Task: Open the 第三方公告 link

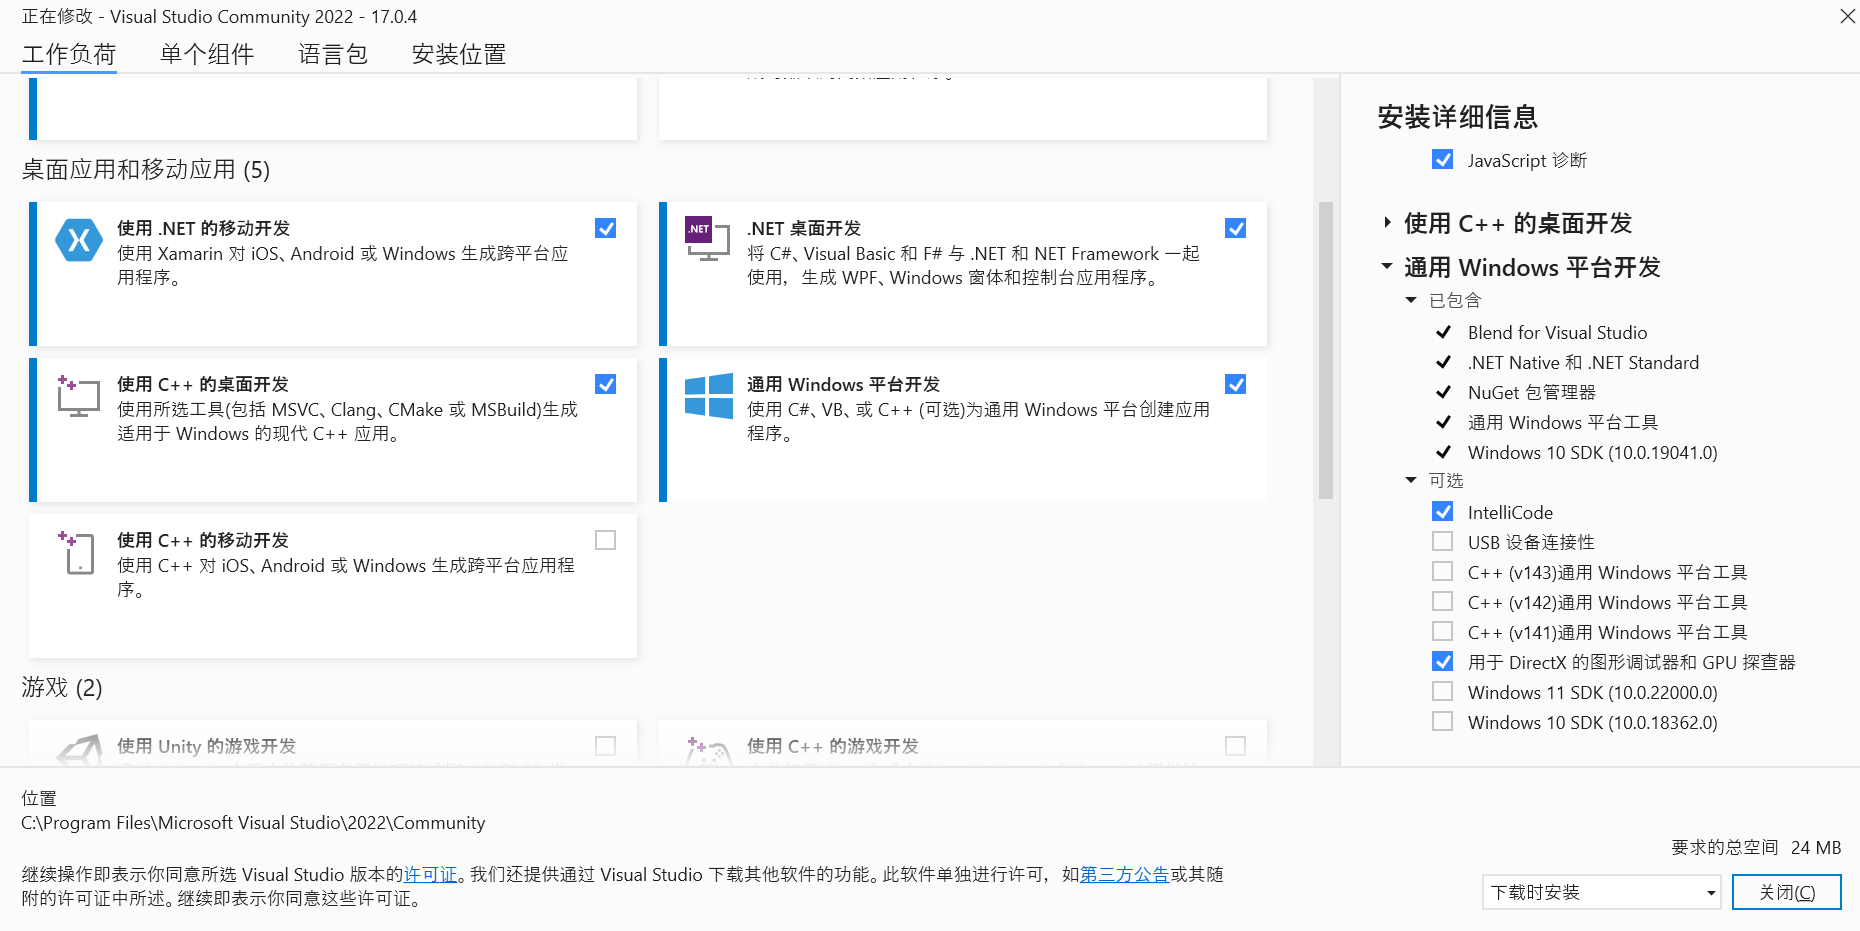Action: (x=1125, y=875)
